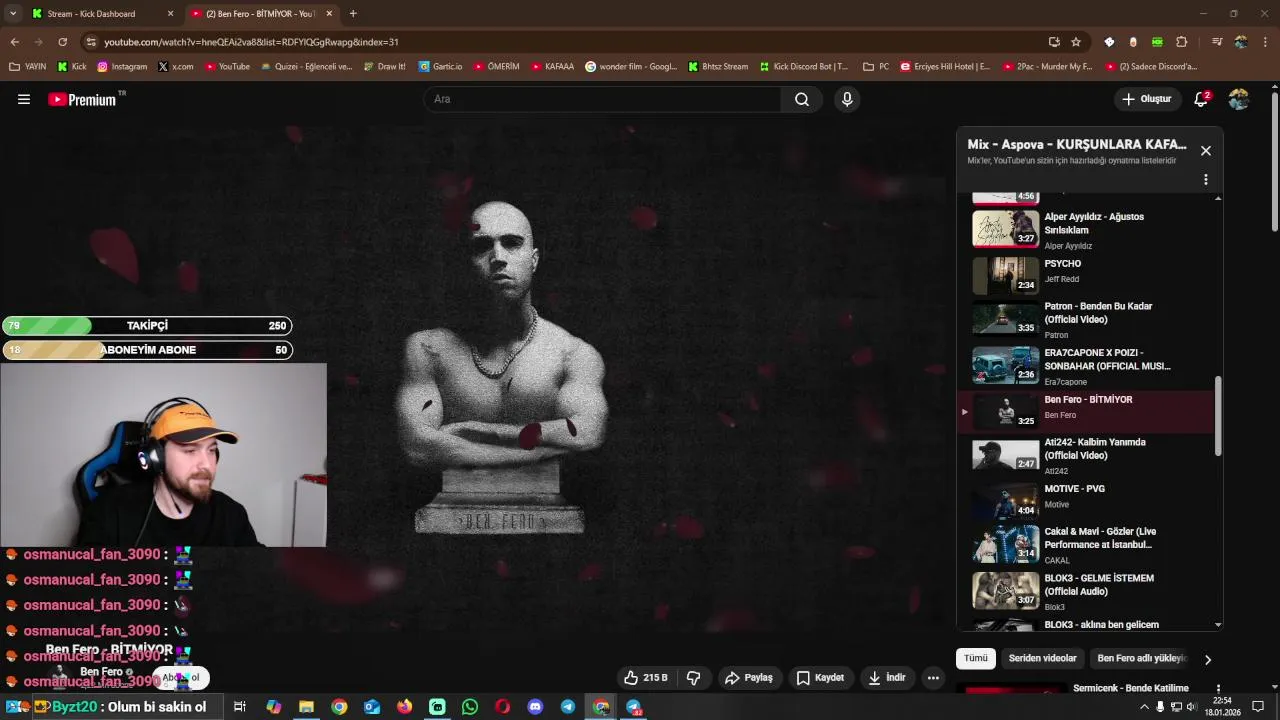The image size is (1280, 720).
Task: Open the Instagram bookmark
Action: [x=121, y=67]
